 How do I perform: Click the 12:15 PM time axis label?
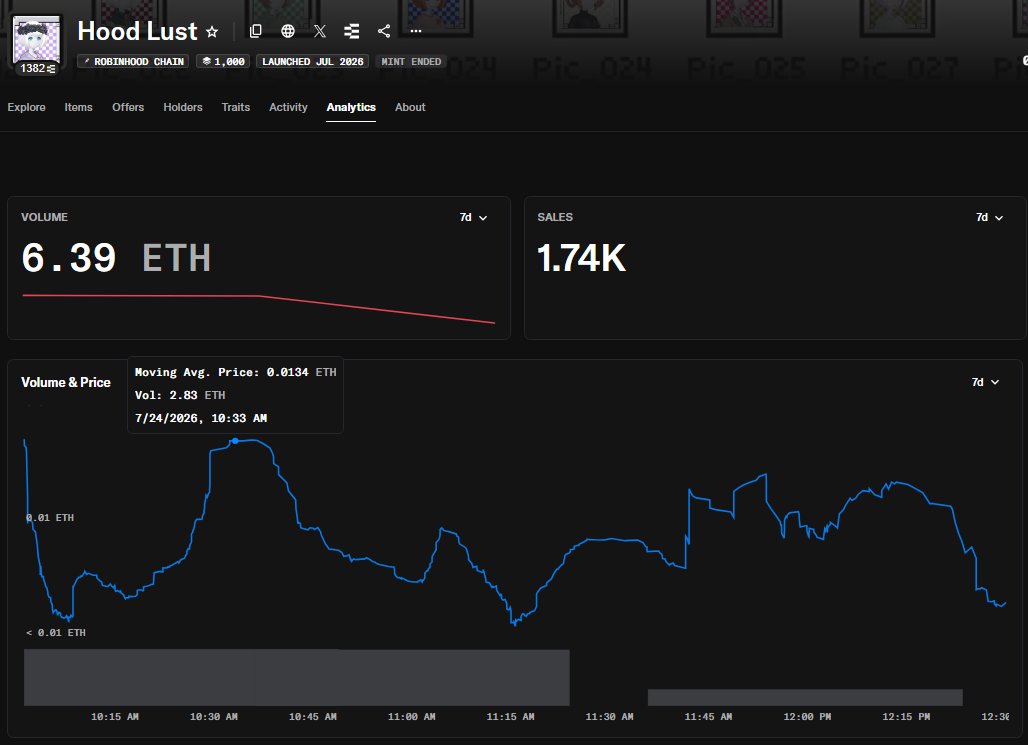[906, 717]
